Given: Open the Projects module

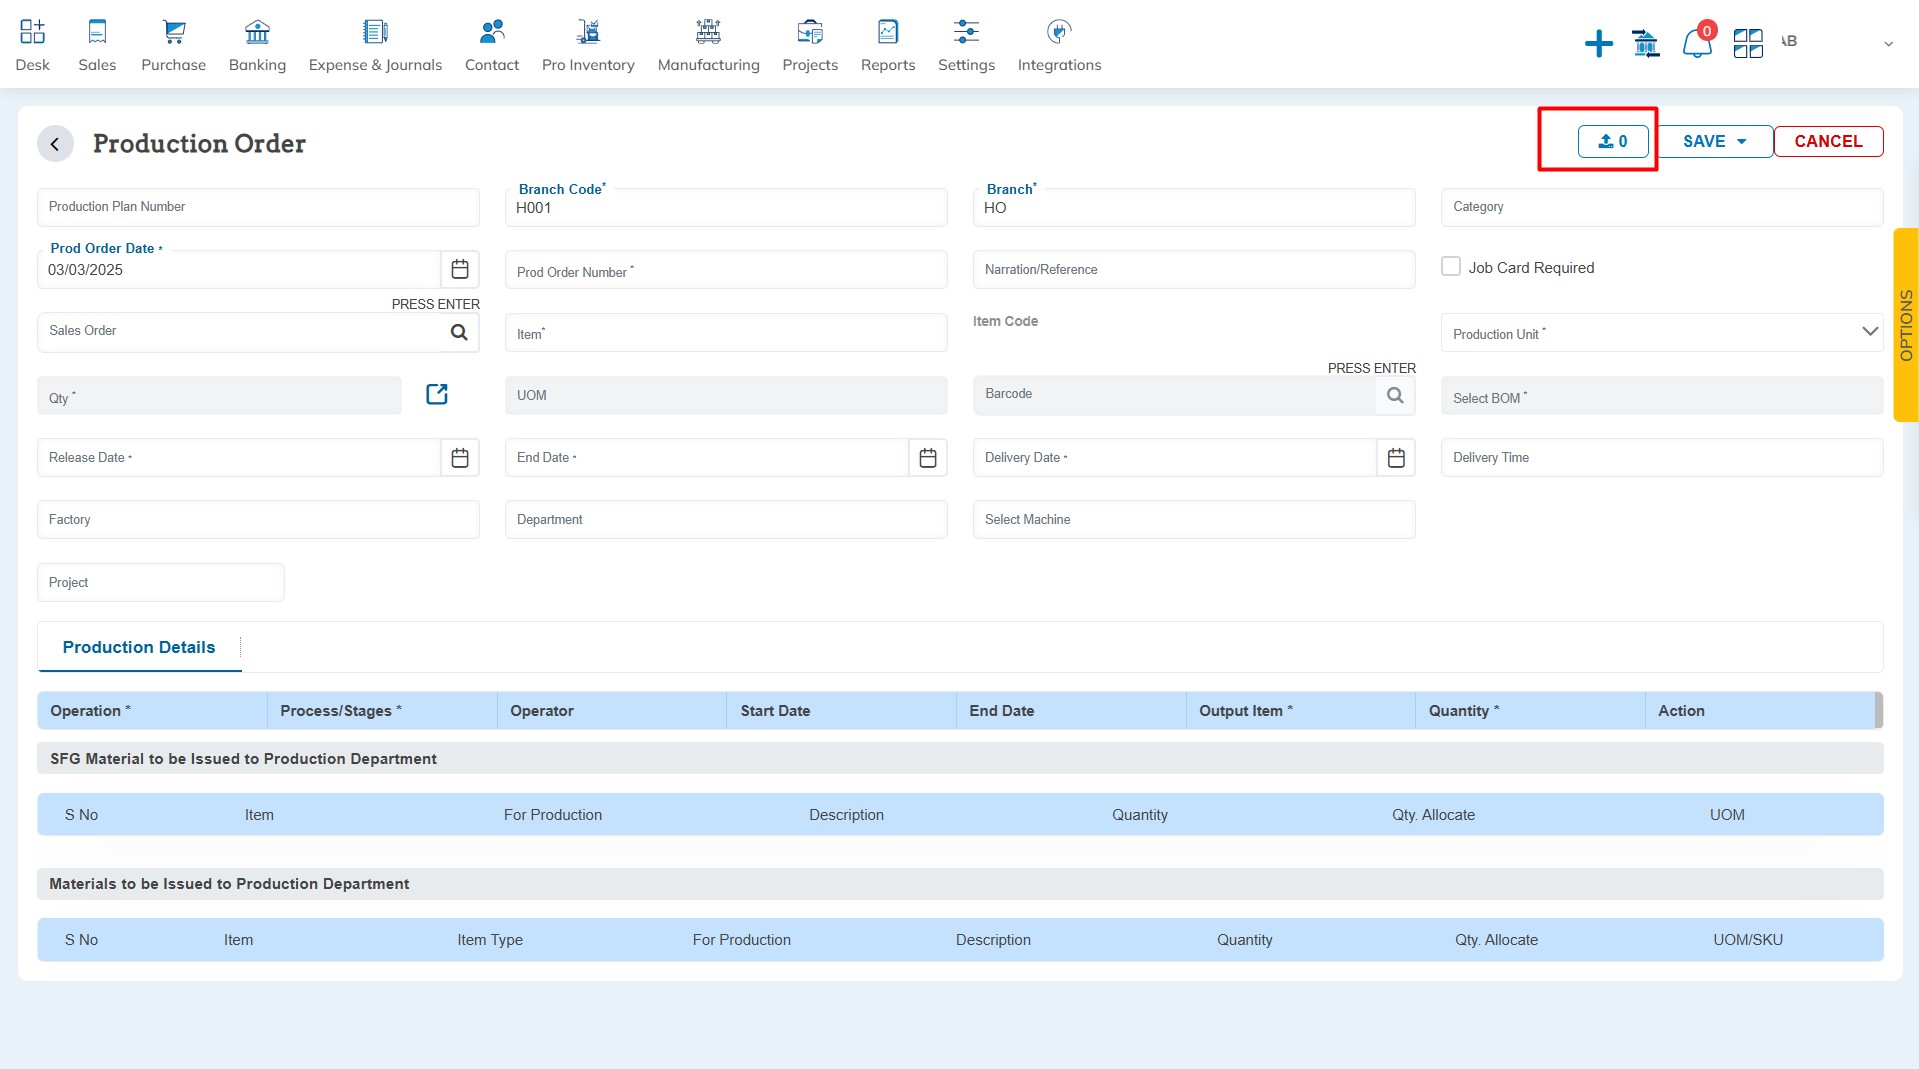Looking at the screenshot, I should pyautogui.click(x=810, y=45).
